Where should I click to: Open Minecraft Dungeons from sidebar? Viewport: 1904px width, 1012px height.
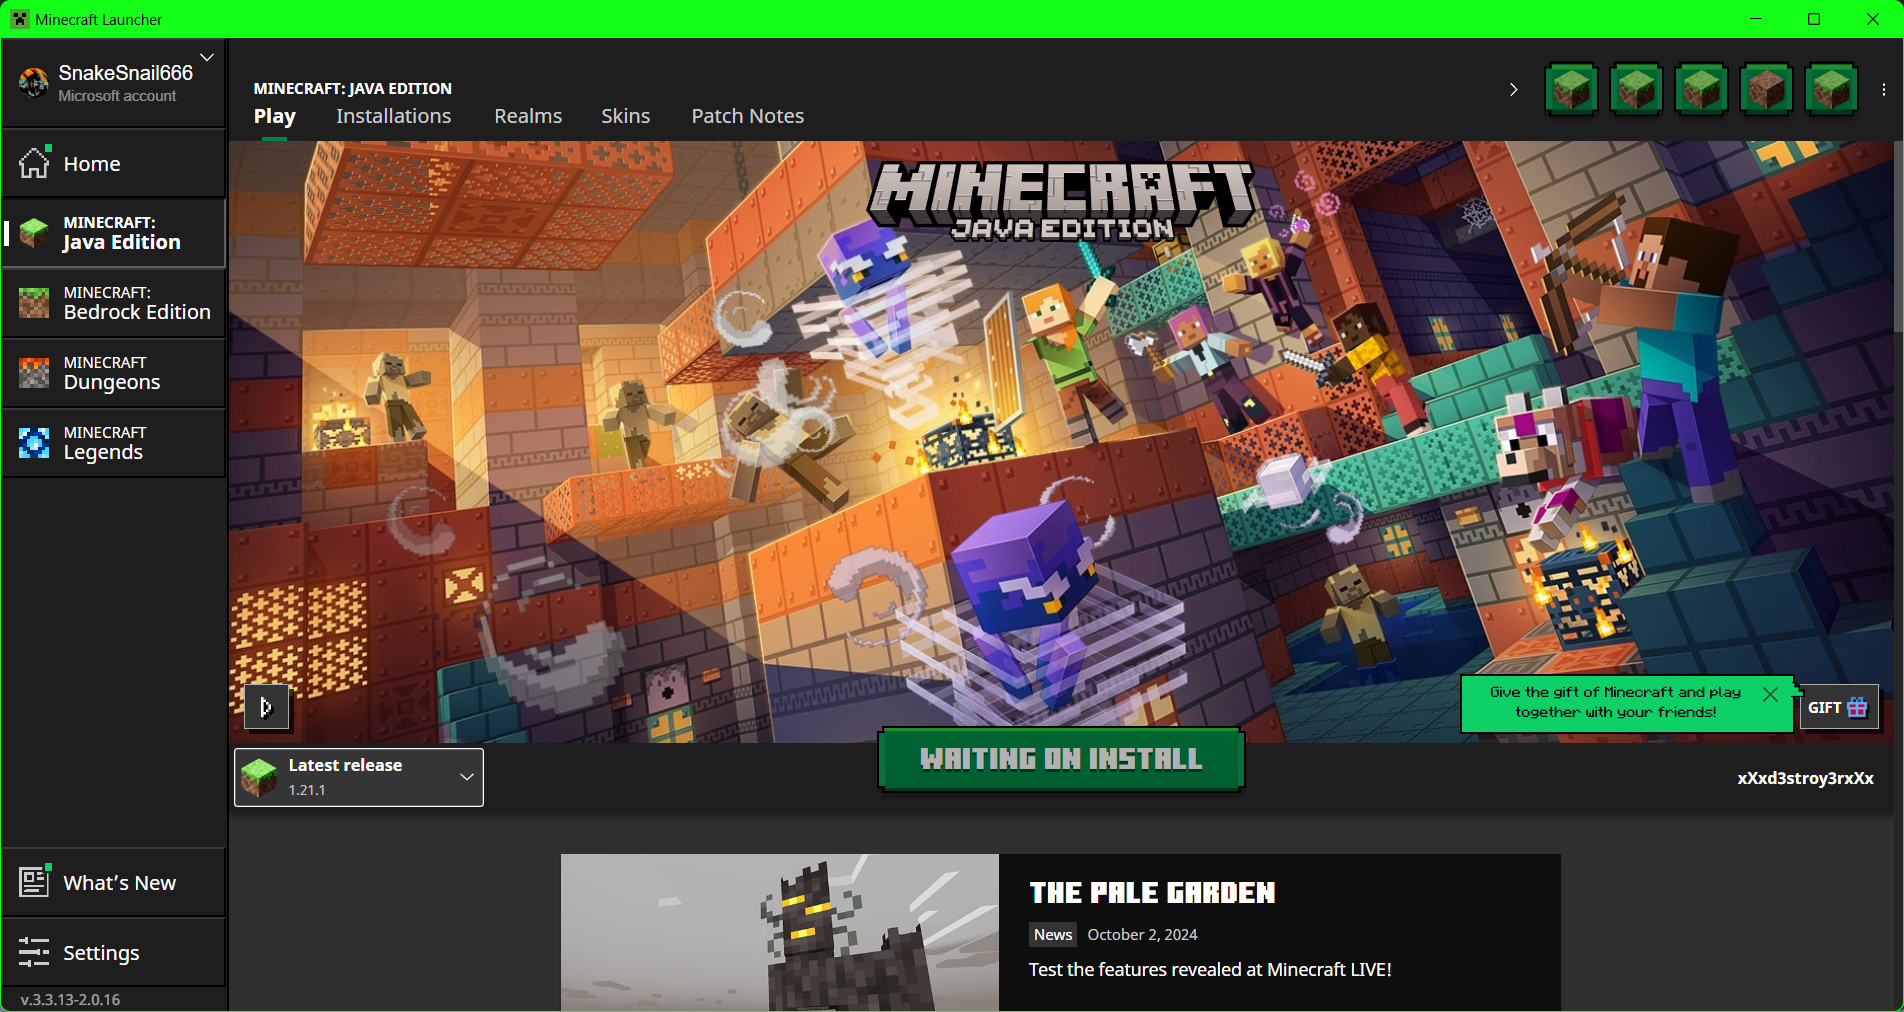coord(114,373)
